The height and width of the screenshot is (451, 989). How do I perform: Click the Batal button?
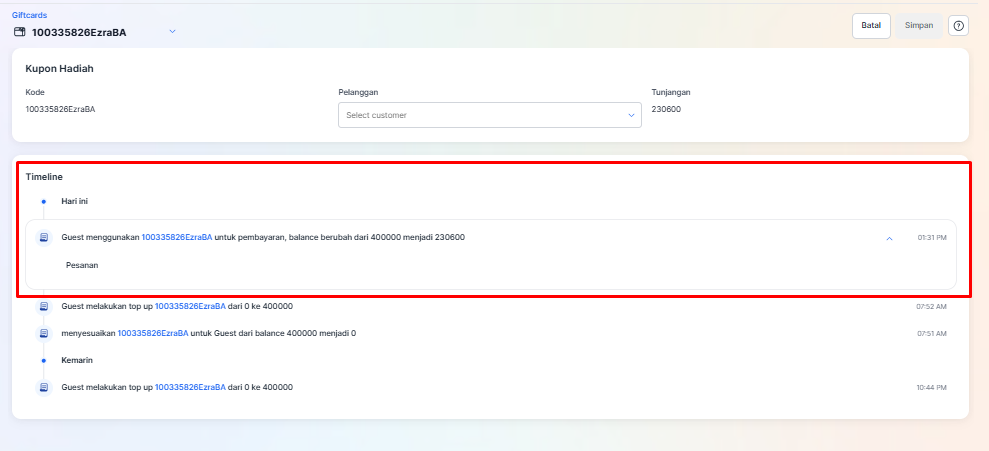click(871, 26)
